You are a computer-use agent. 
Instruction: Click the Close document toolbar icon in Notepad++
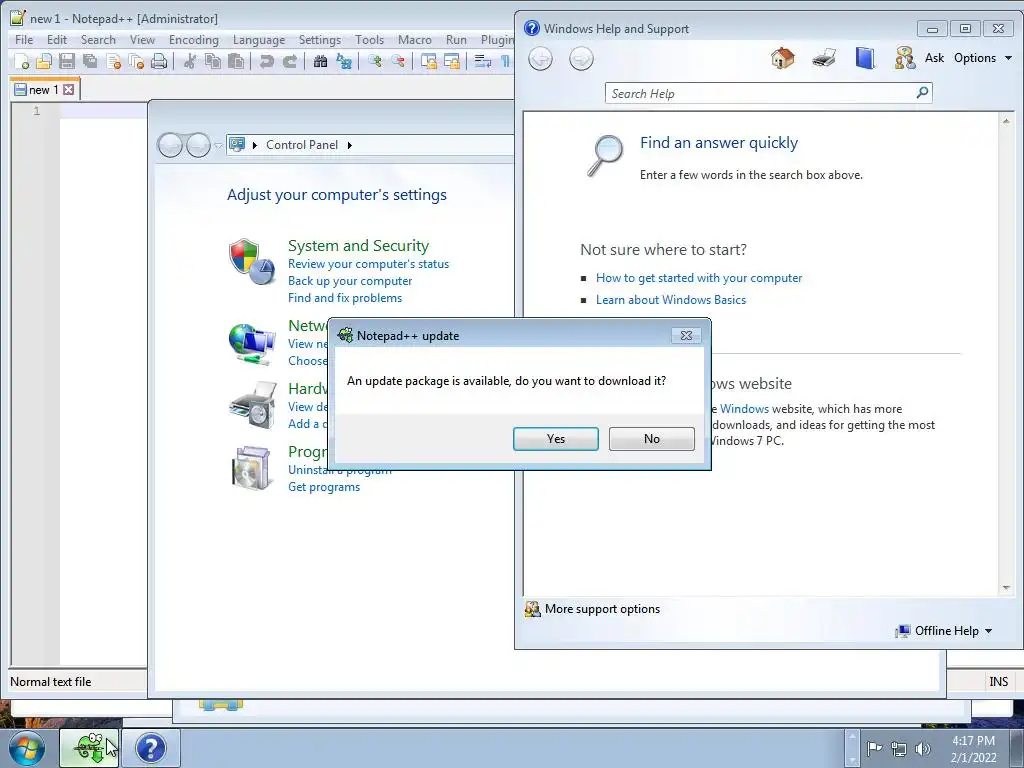click(114, 61)
